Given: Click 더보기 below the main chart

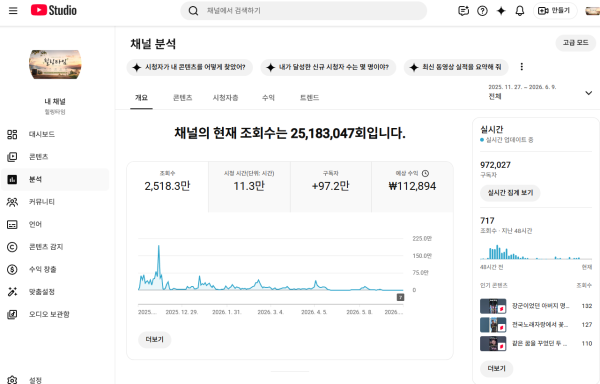Looking at the screenshot, I should click(155, 340).
